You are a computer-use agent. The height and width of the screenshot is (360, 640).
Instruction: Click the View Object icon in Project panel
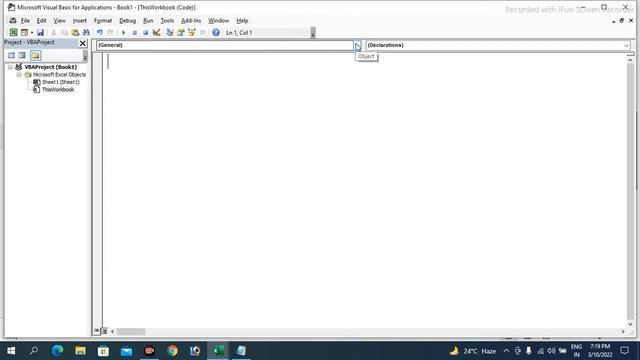tap(22, 55)
